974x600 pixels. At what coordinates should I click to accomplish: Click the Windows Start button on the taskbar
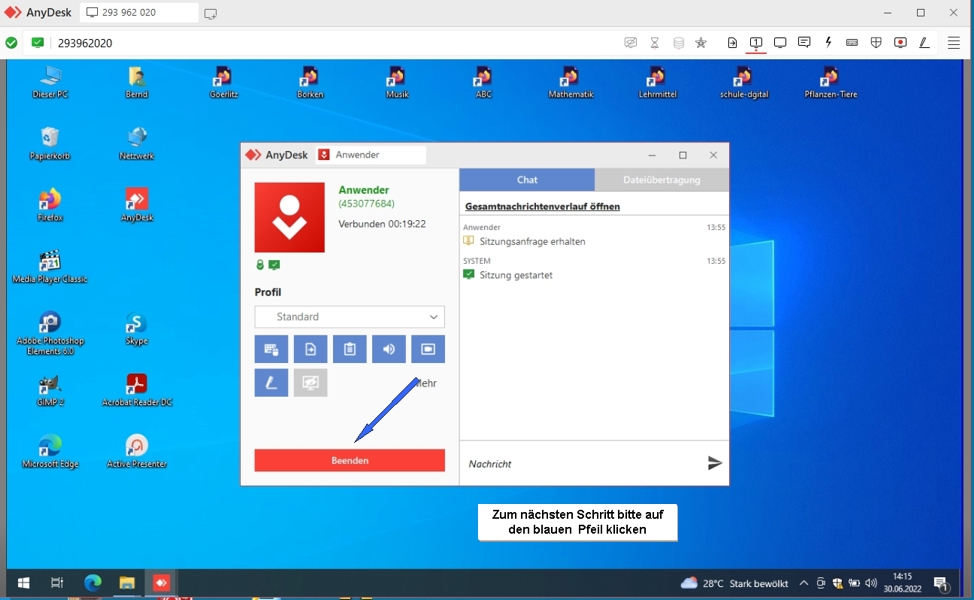[23, 583]
